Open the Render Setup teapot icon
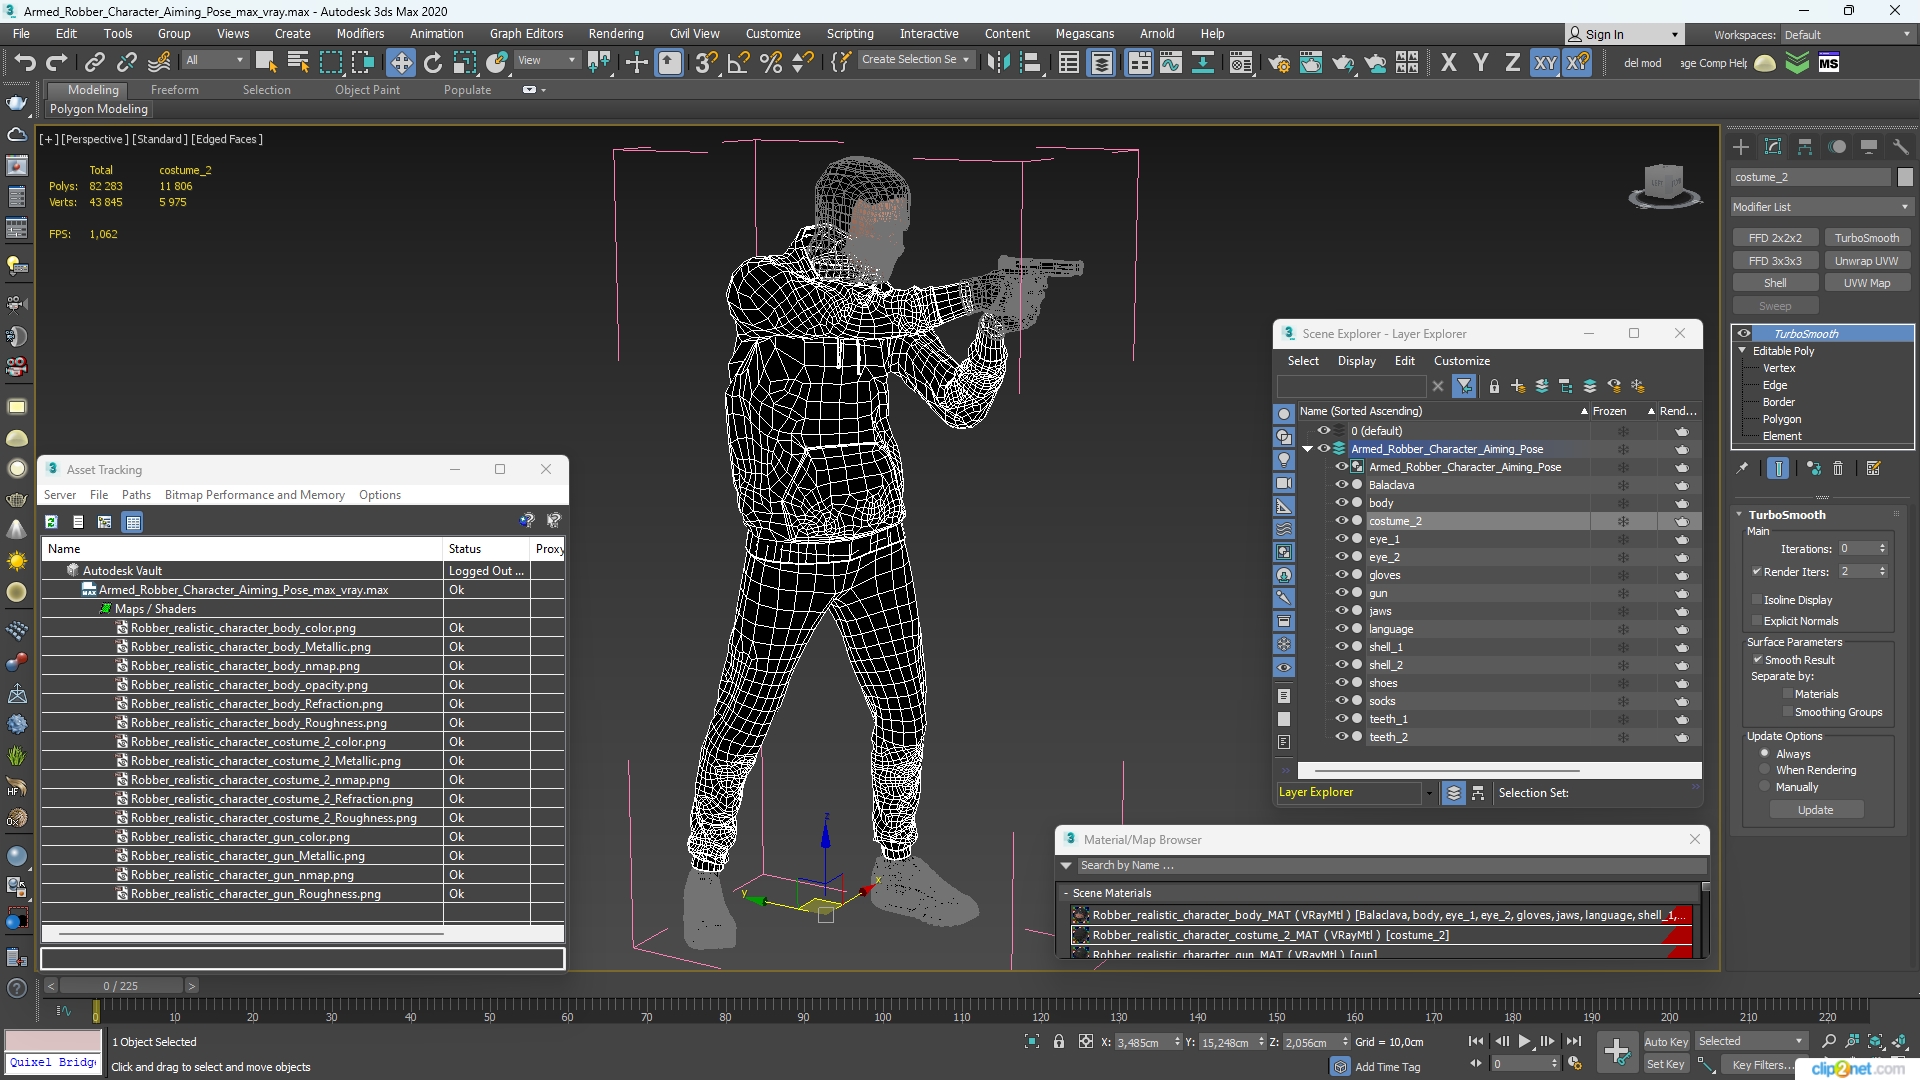The image size is (1920, 1080). coord(1278,63)
